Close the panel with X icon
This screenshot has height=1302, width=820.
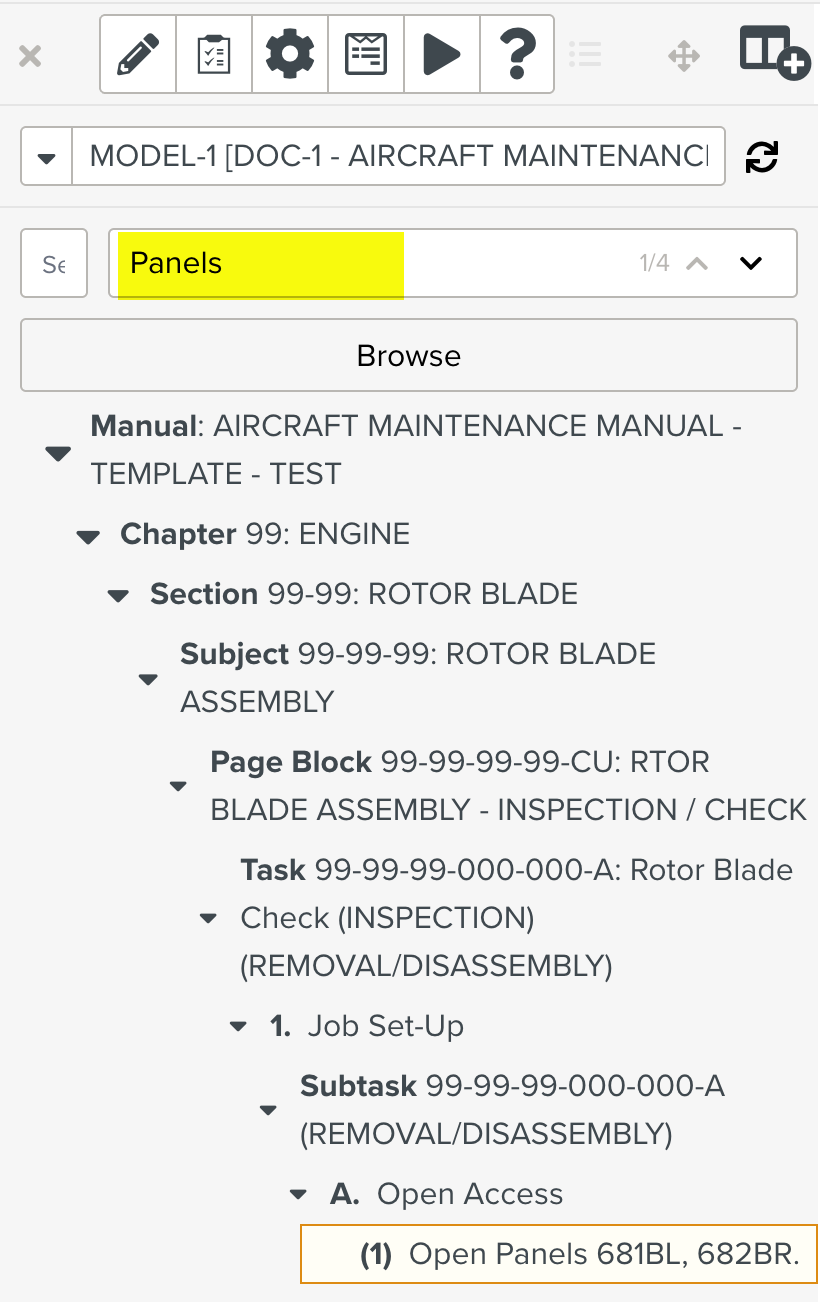[x=30, y=56]
